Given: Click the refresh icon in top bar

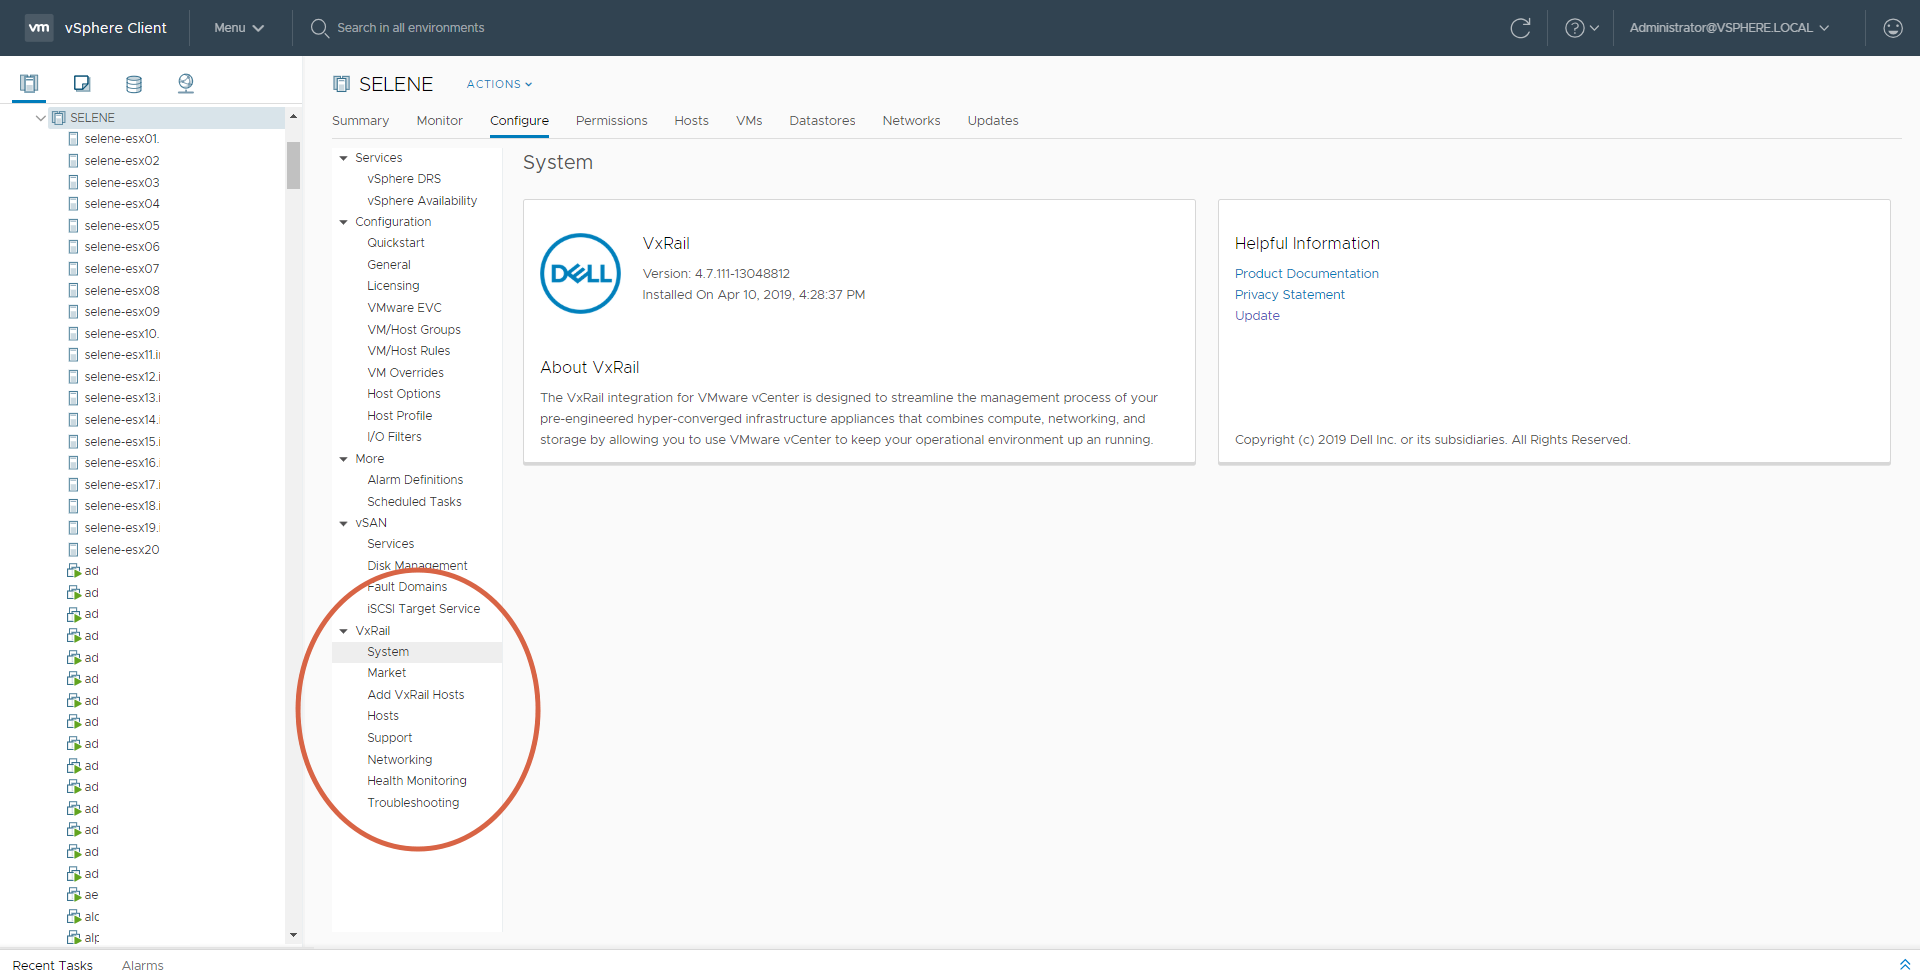Looking at the screenshot, I should tap(1520, 28).
